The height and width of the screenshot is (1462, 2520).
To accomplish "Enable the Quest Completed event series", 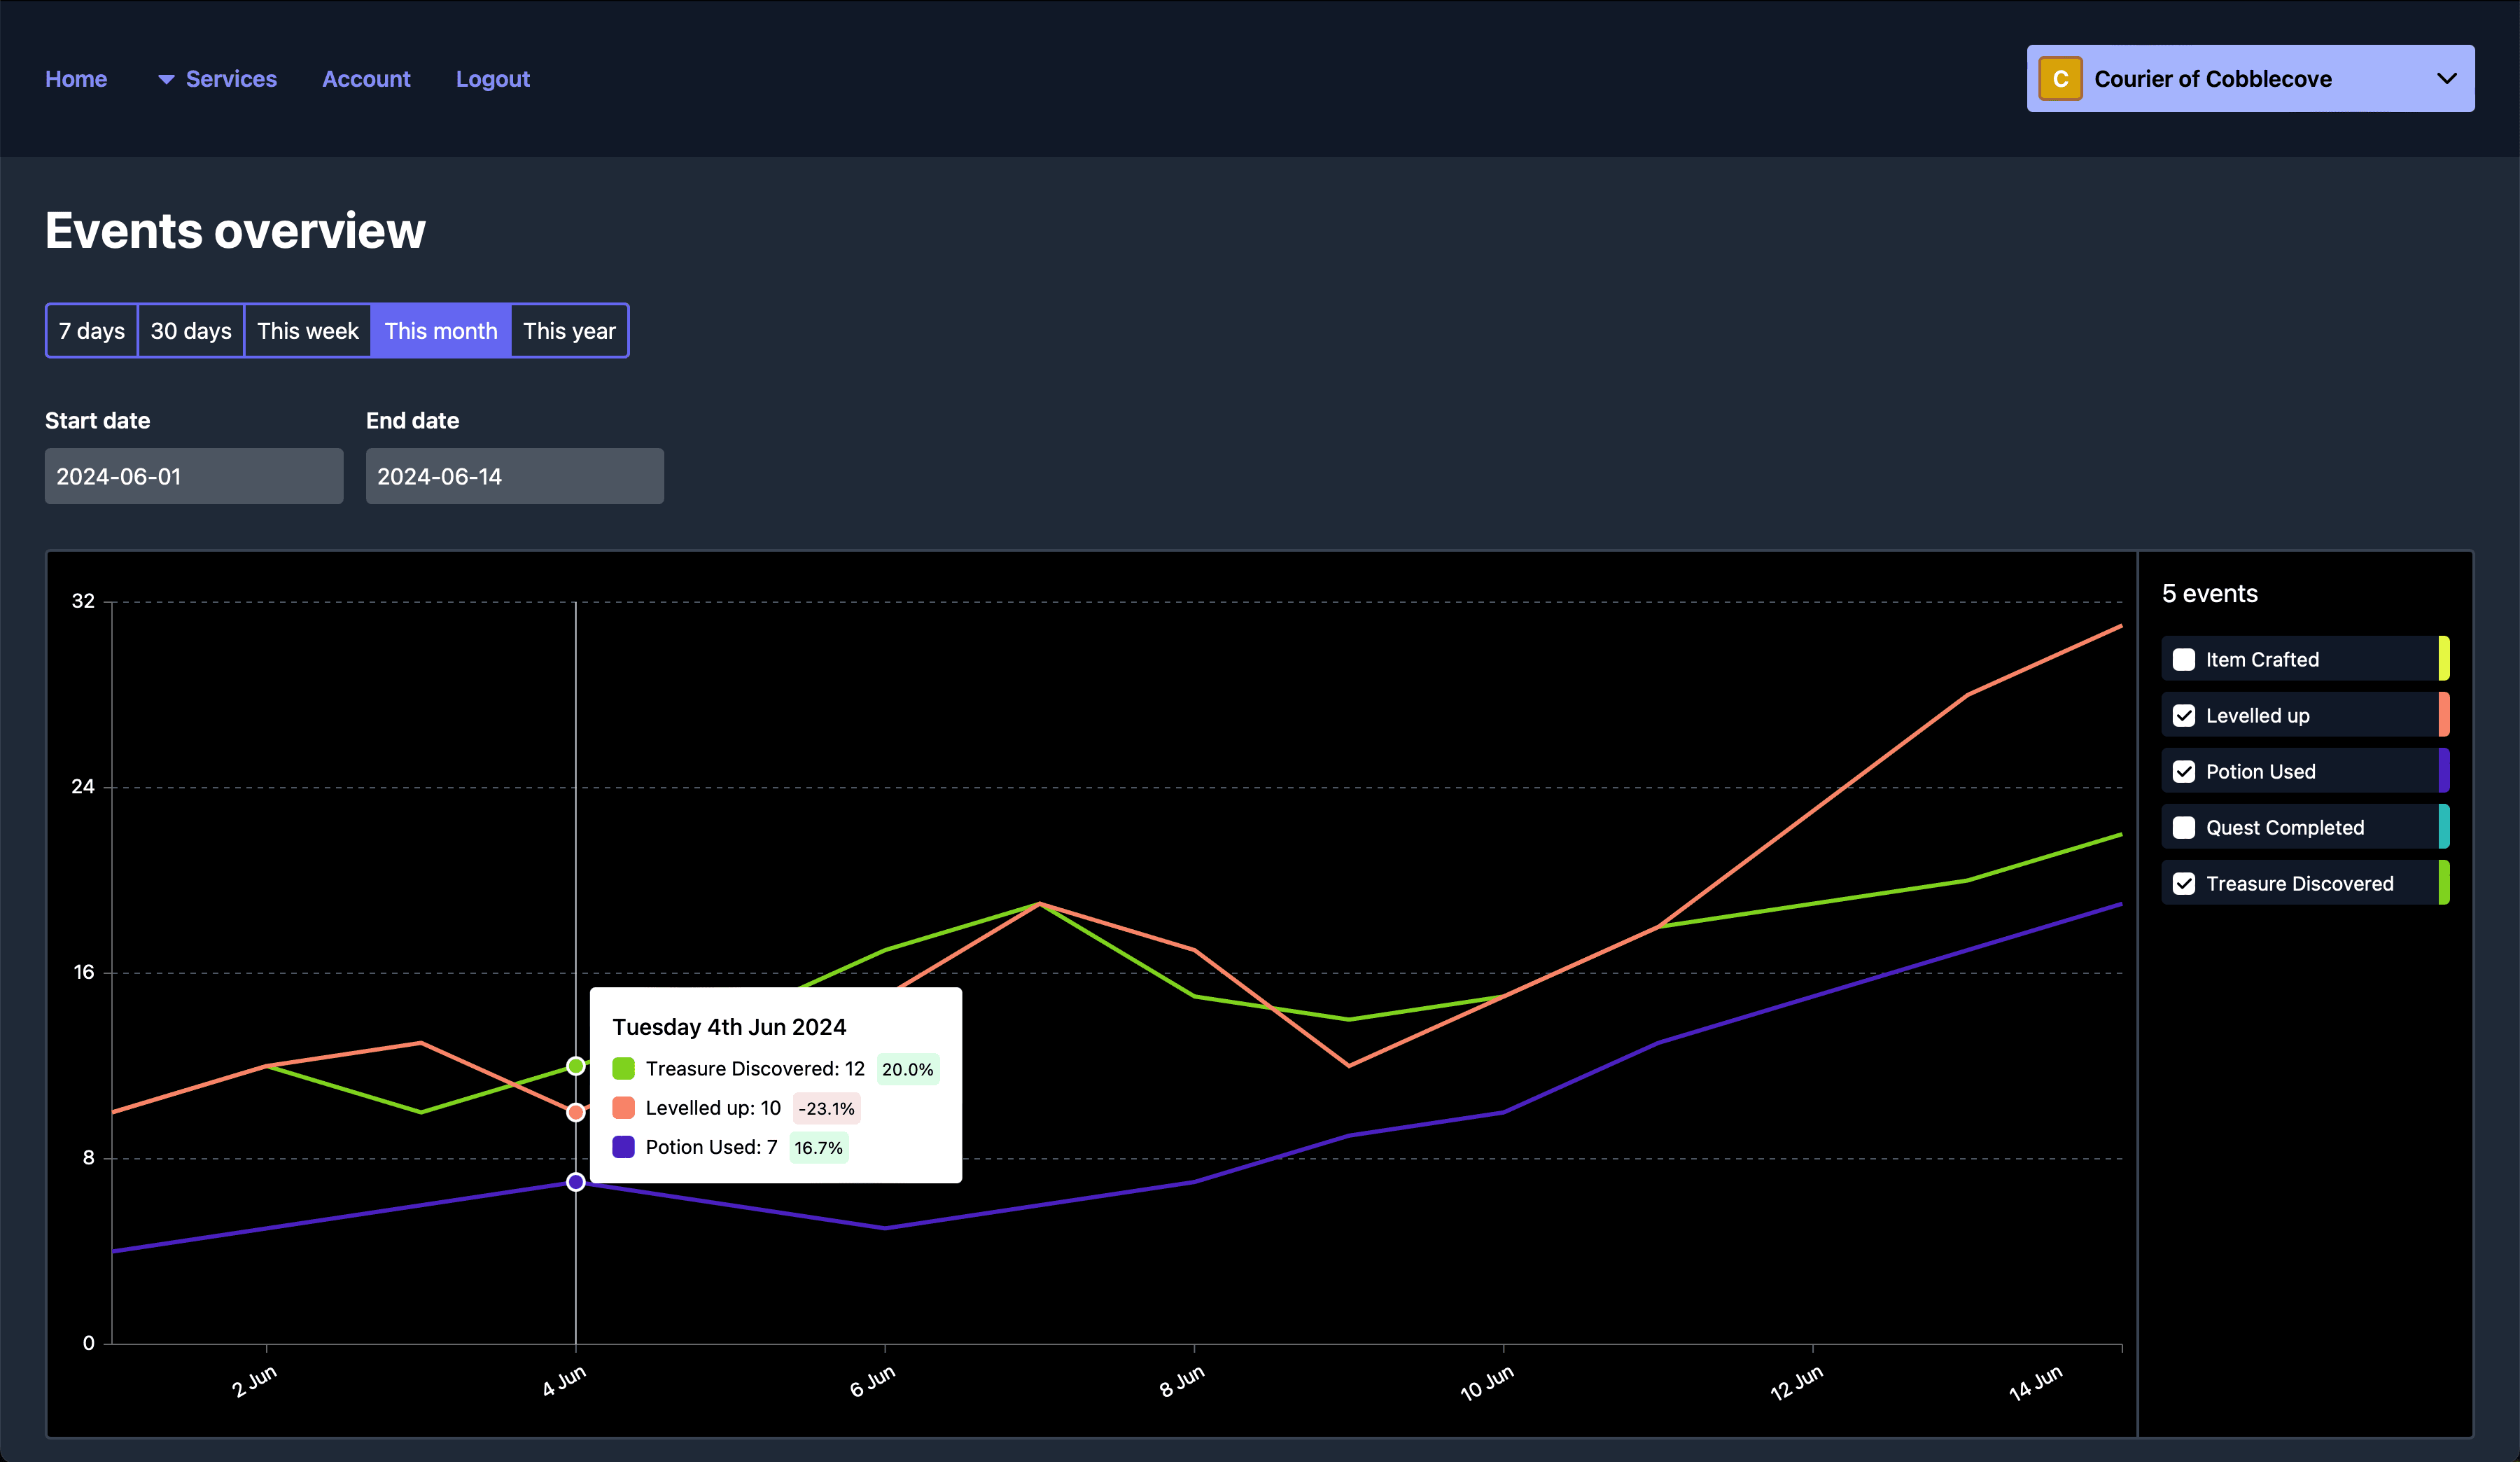I will pos(2184,827).
